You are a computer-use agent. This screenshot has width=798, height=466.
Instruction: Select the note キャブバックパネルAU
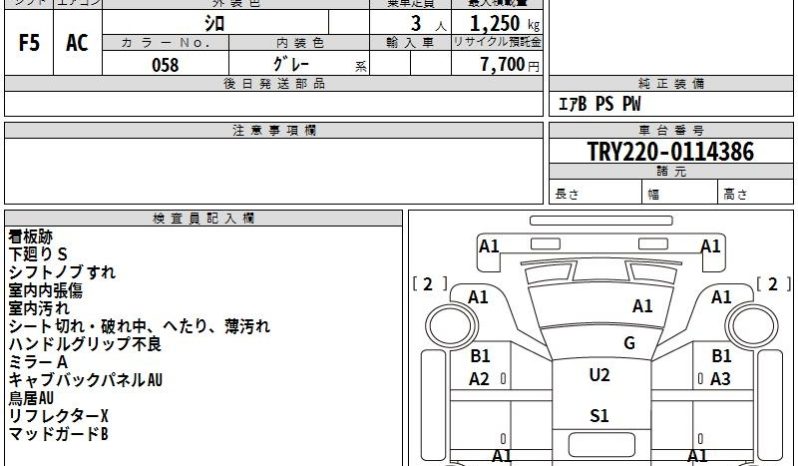click(86, 380)
